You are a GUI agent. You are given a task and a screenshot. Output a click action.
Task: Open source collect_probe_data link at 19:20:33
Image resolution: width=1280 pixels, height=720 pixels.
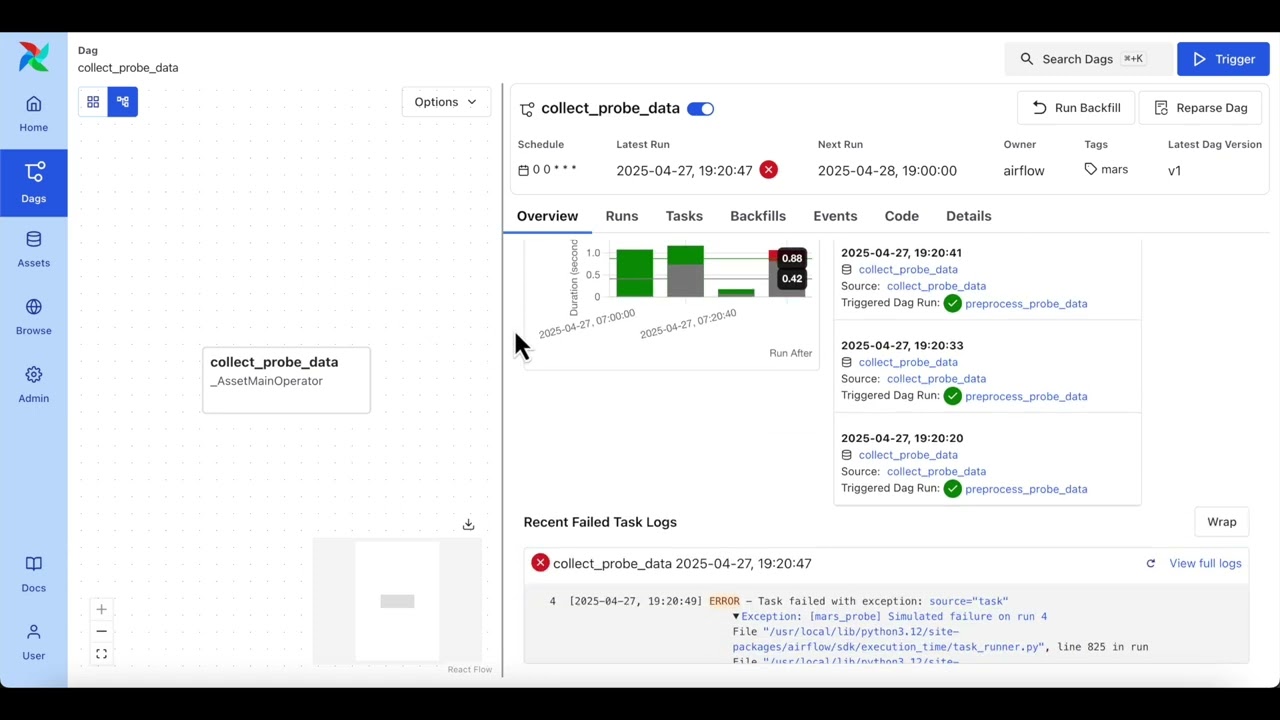pyautogui.click(x=936, y=379)
